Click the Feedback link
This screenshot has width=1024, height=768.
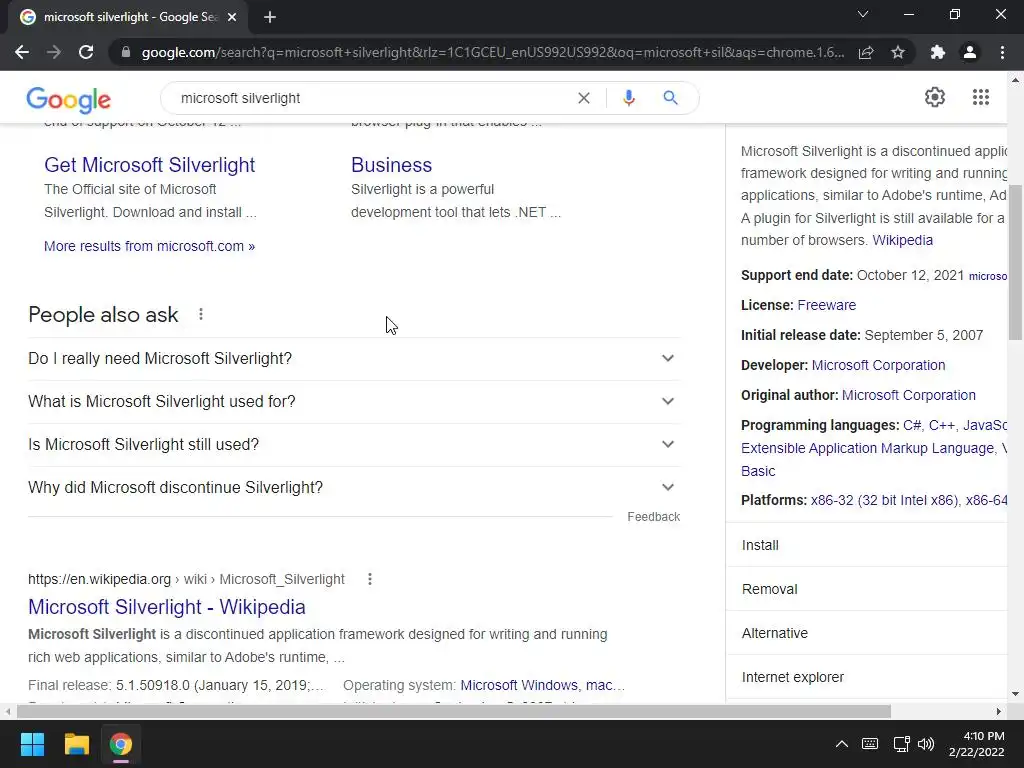[654, 517]
